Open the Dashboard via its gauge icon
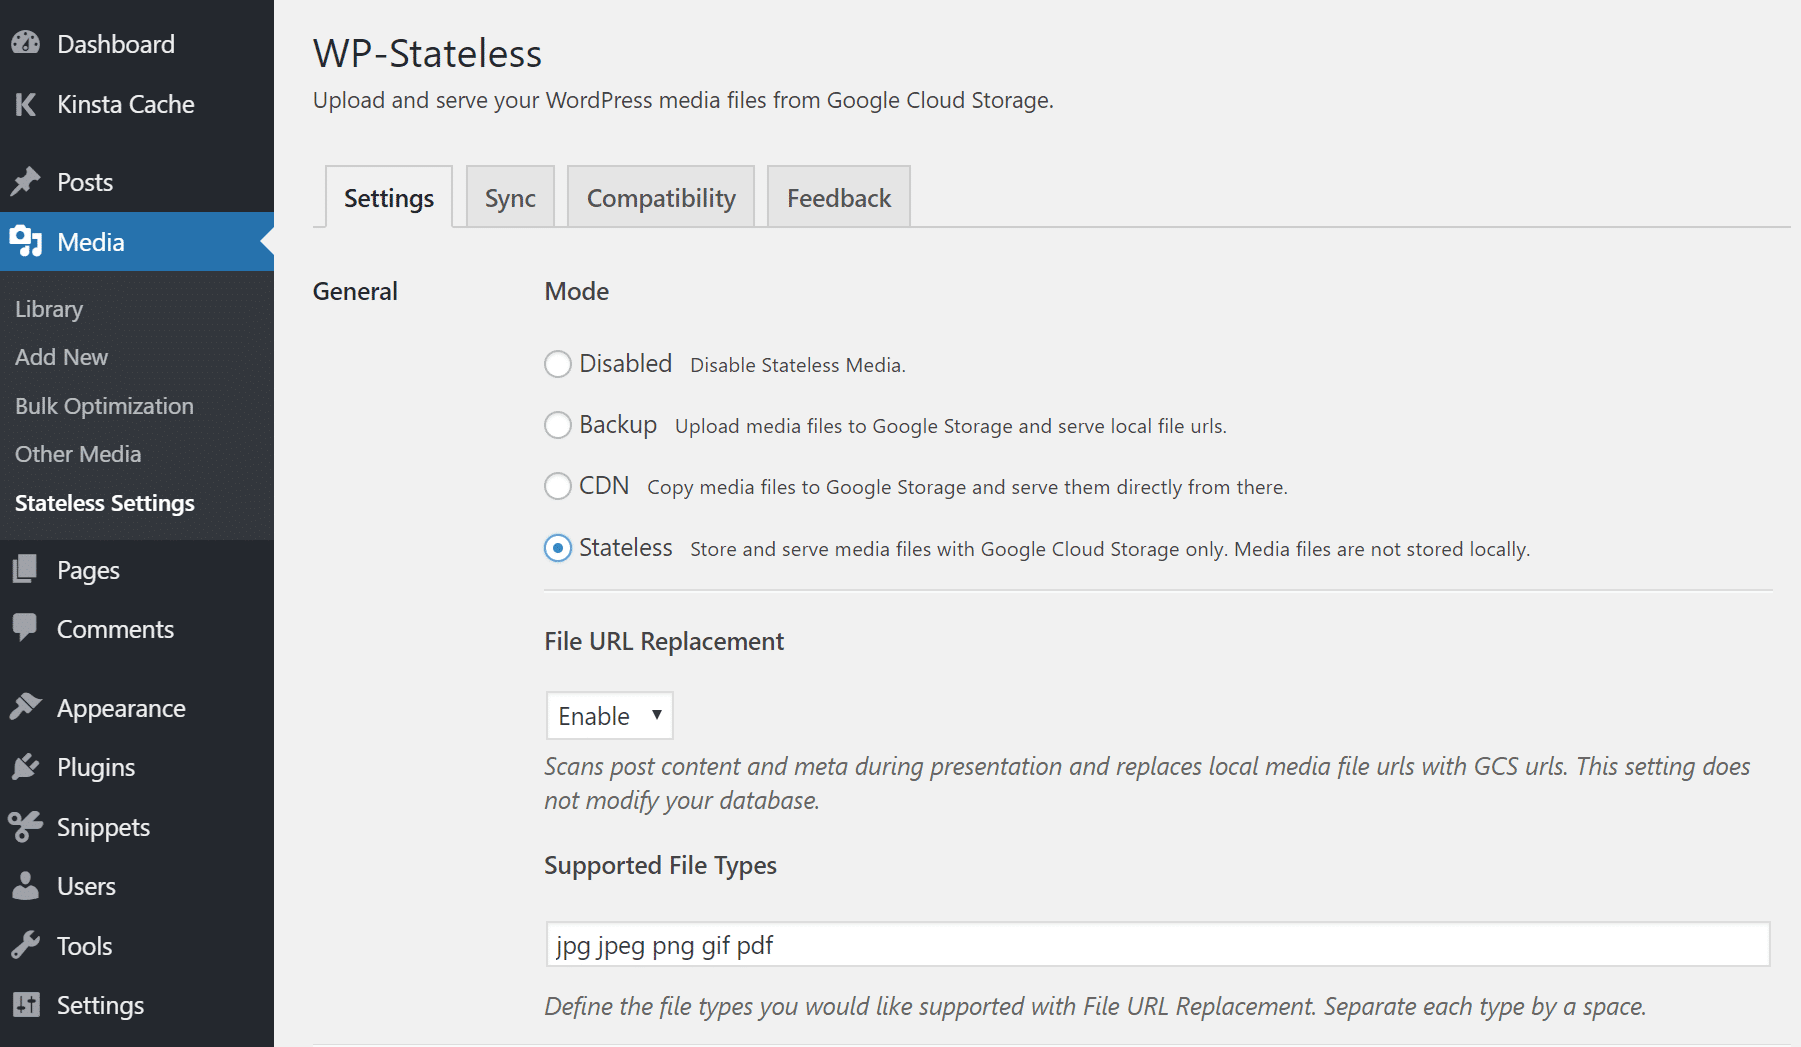The height and width of the screenshot is (1047, 1801). pyautogui.click(x=26, y=43)
